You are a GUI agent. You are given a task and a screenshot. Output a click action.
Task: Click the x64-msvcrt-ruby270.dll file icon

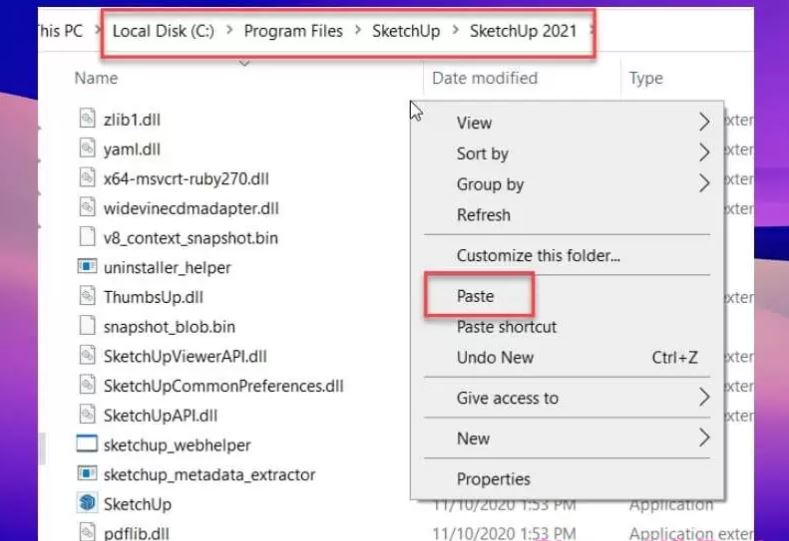(x=87, y=178)
